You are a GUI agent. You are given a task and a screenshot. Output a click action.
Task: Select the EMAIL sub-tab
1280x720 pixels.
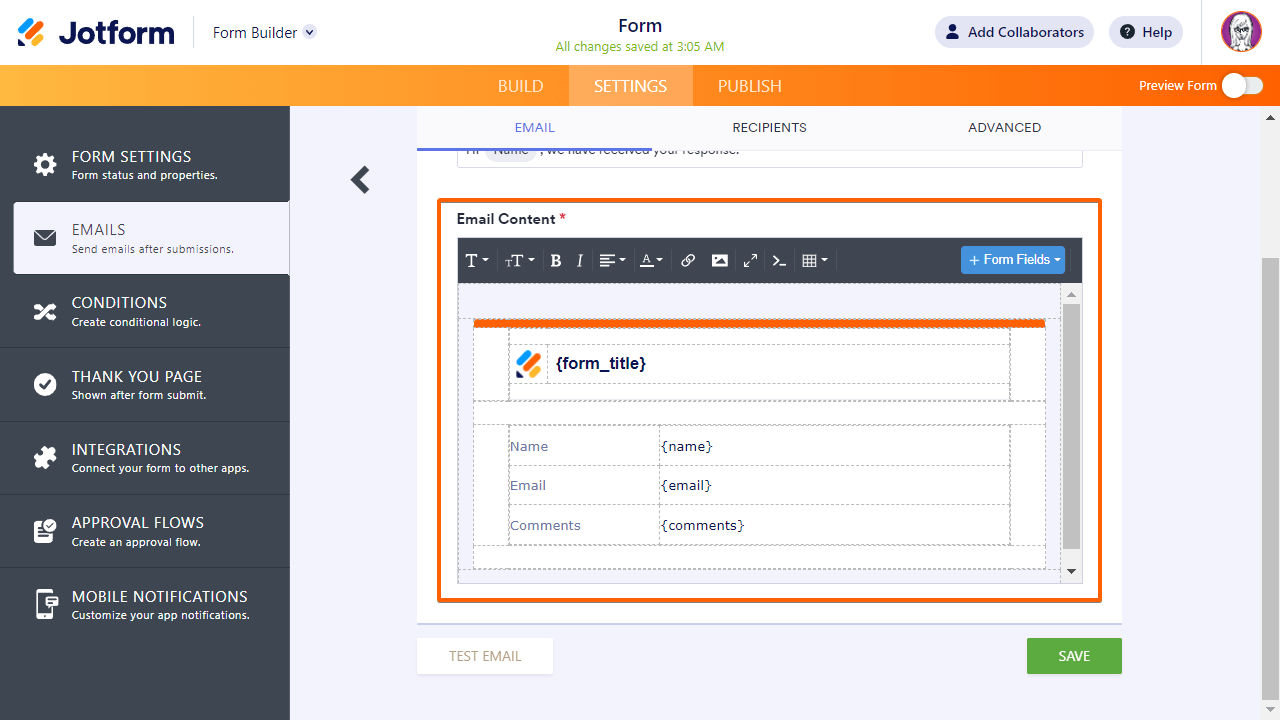[535, 128]
